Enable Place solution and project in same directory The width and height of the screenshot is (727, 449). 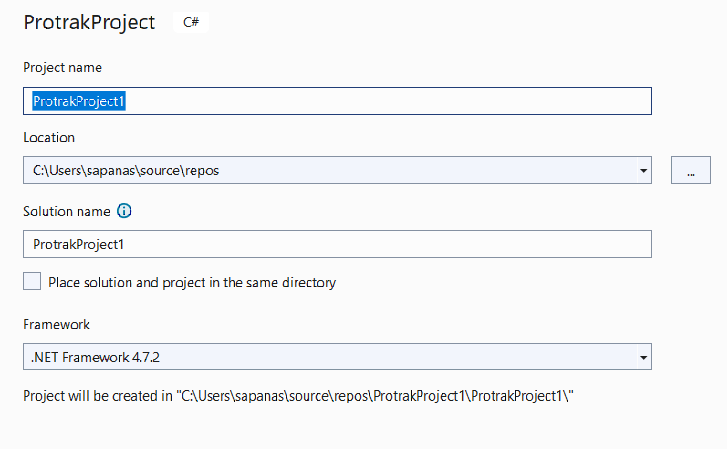[32, 282]
